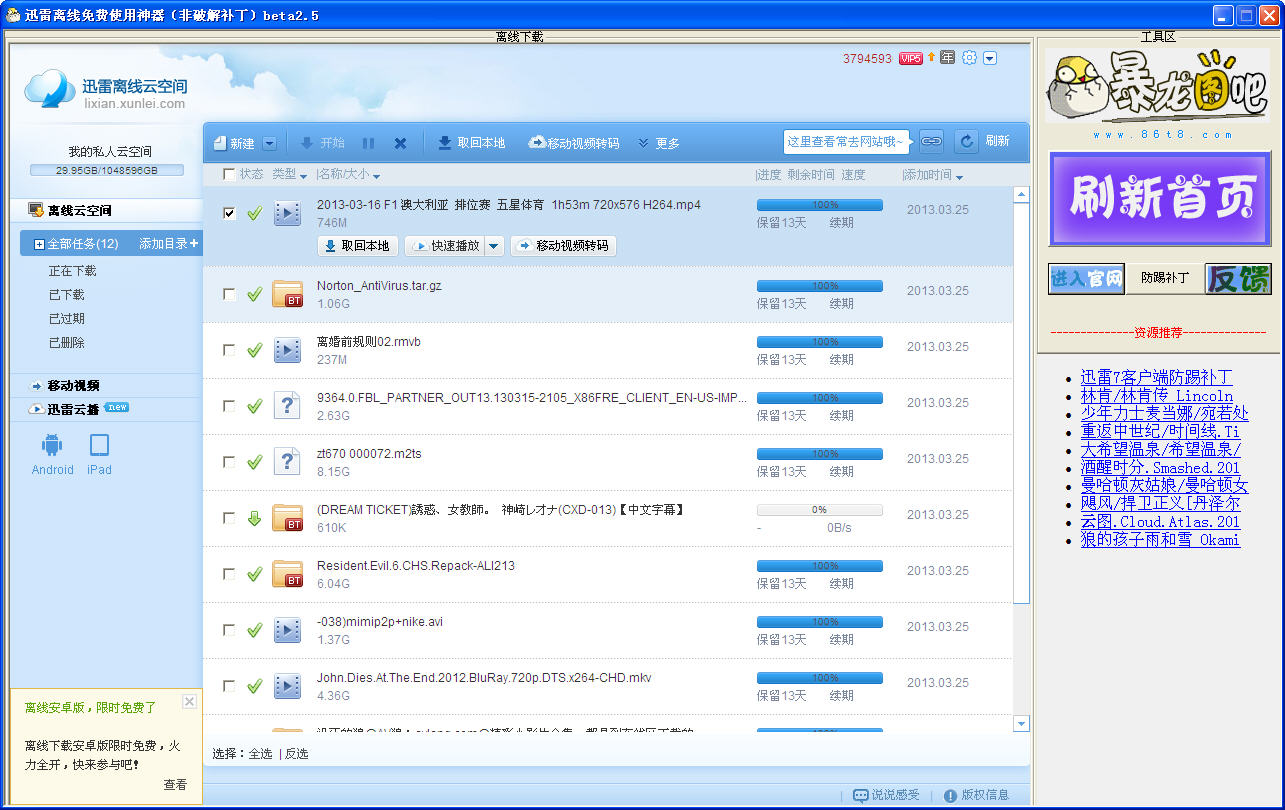Screen dimensions: 1285x810
Task: Click BT folder icon of Resident.Evil.6
Action: [x=287, y=574]
